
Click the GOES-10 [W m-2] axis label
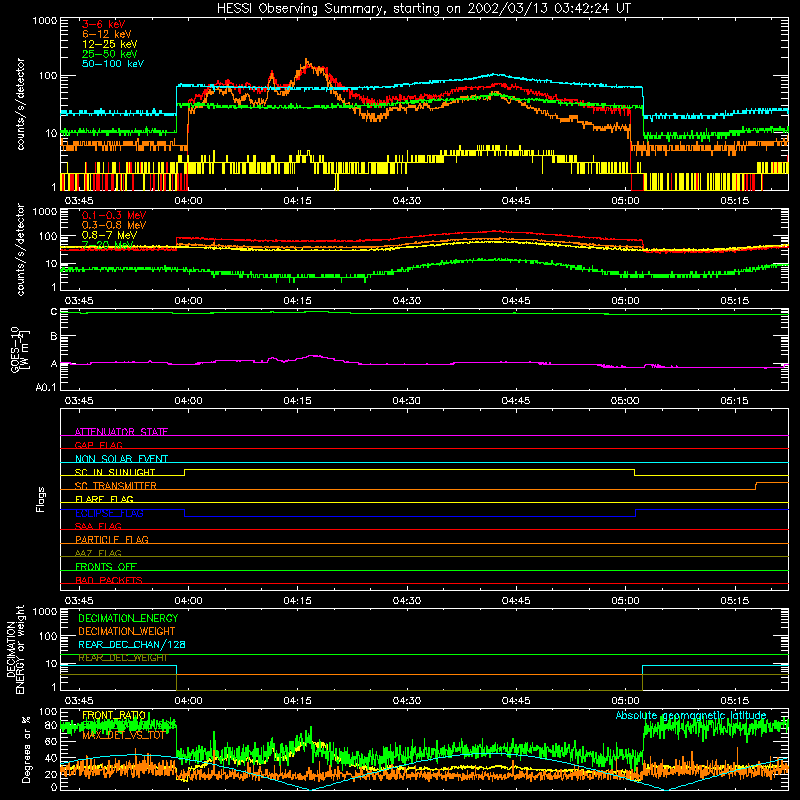19,349
